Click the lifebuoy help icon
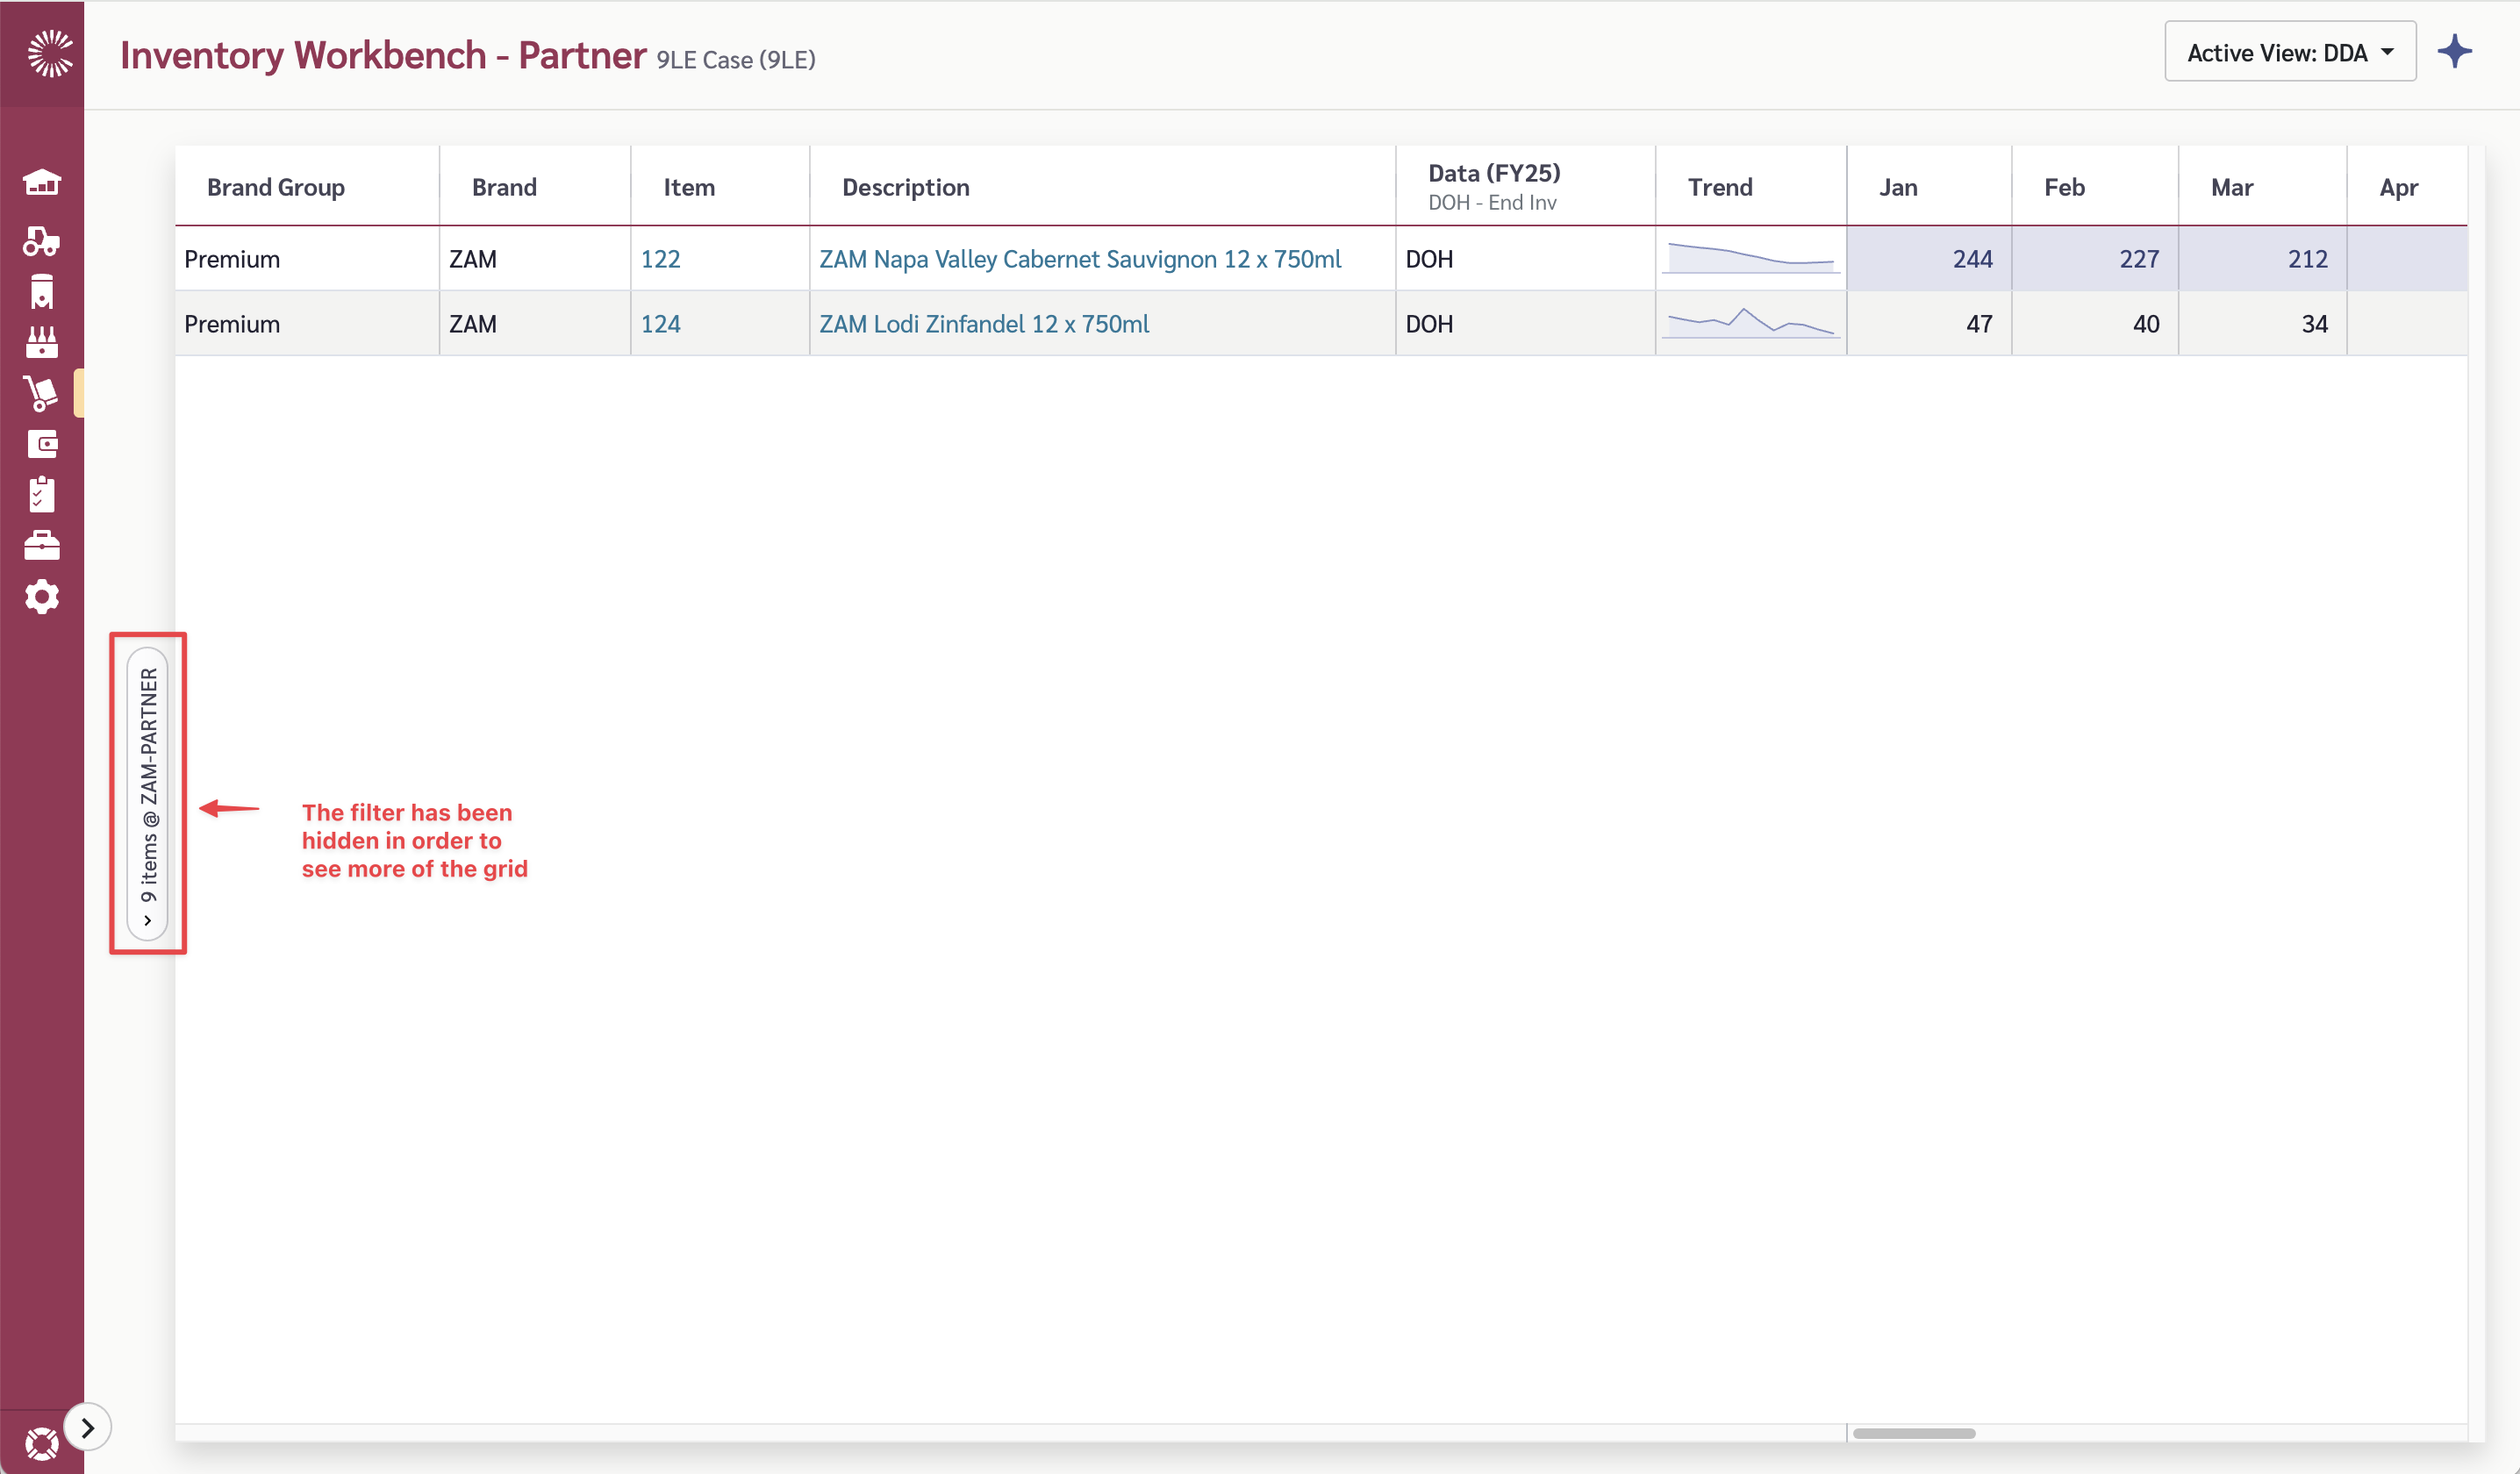 (x=42, y=1444)
